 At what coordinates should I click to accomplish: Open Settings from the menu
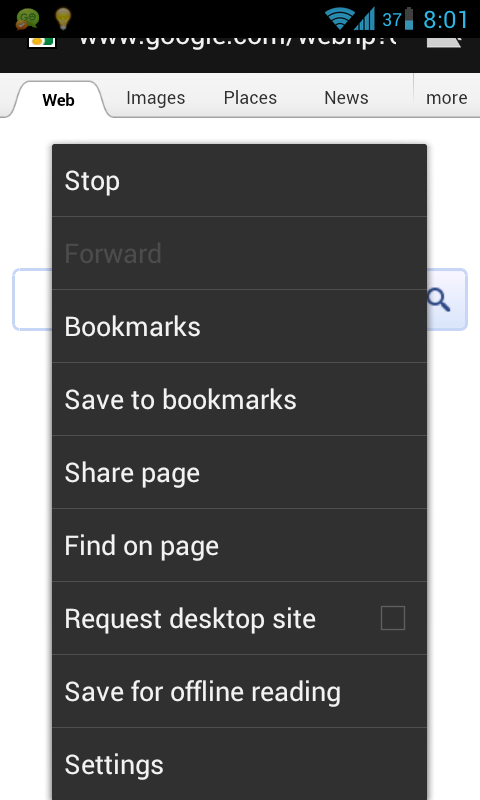coord(239,764)
